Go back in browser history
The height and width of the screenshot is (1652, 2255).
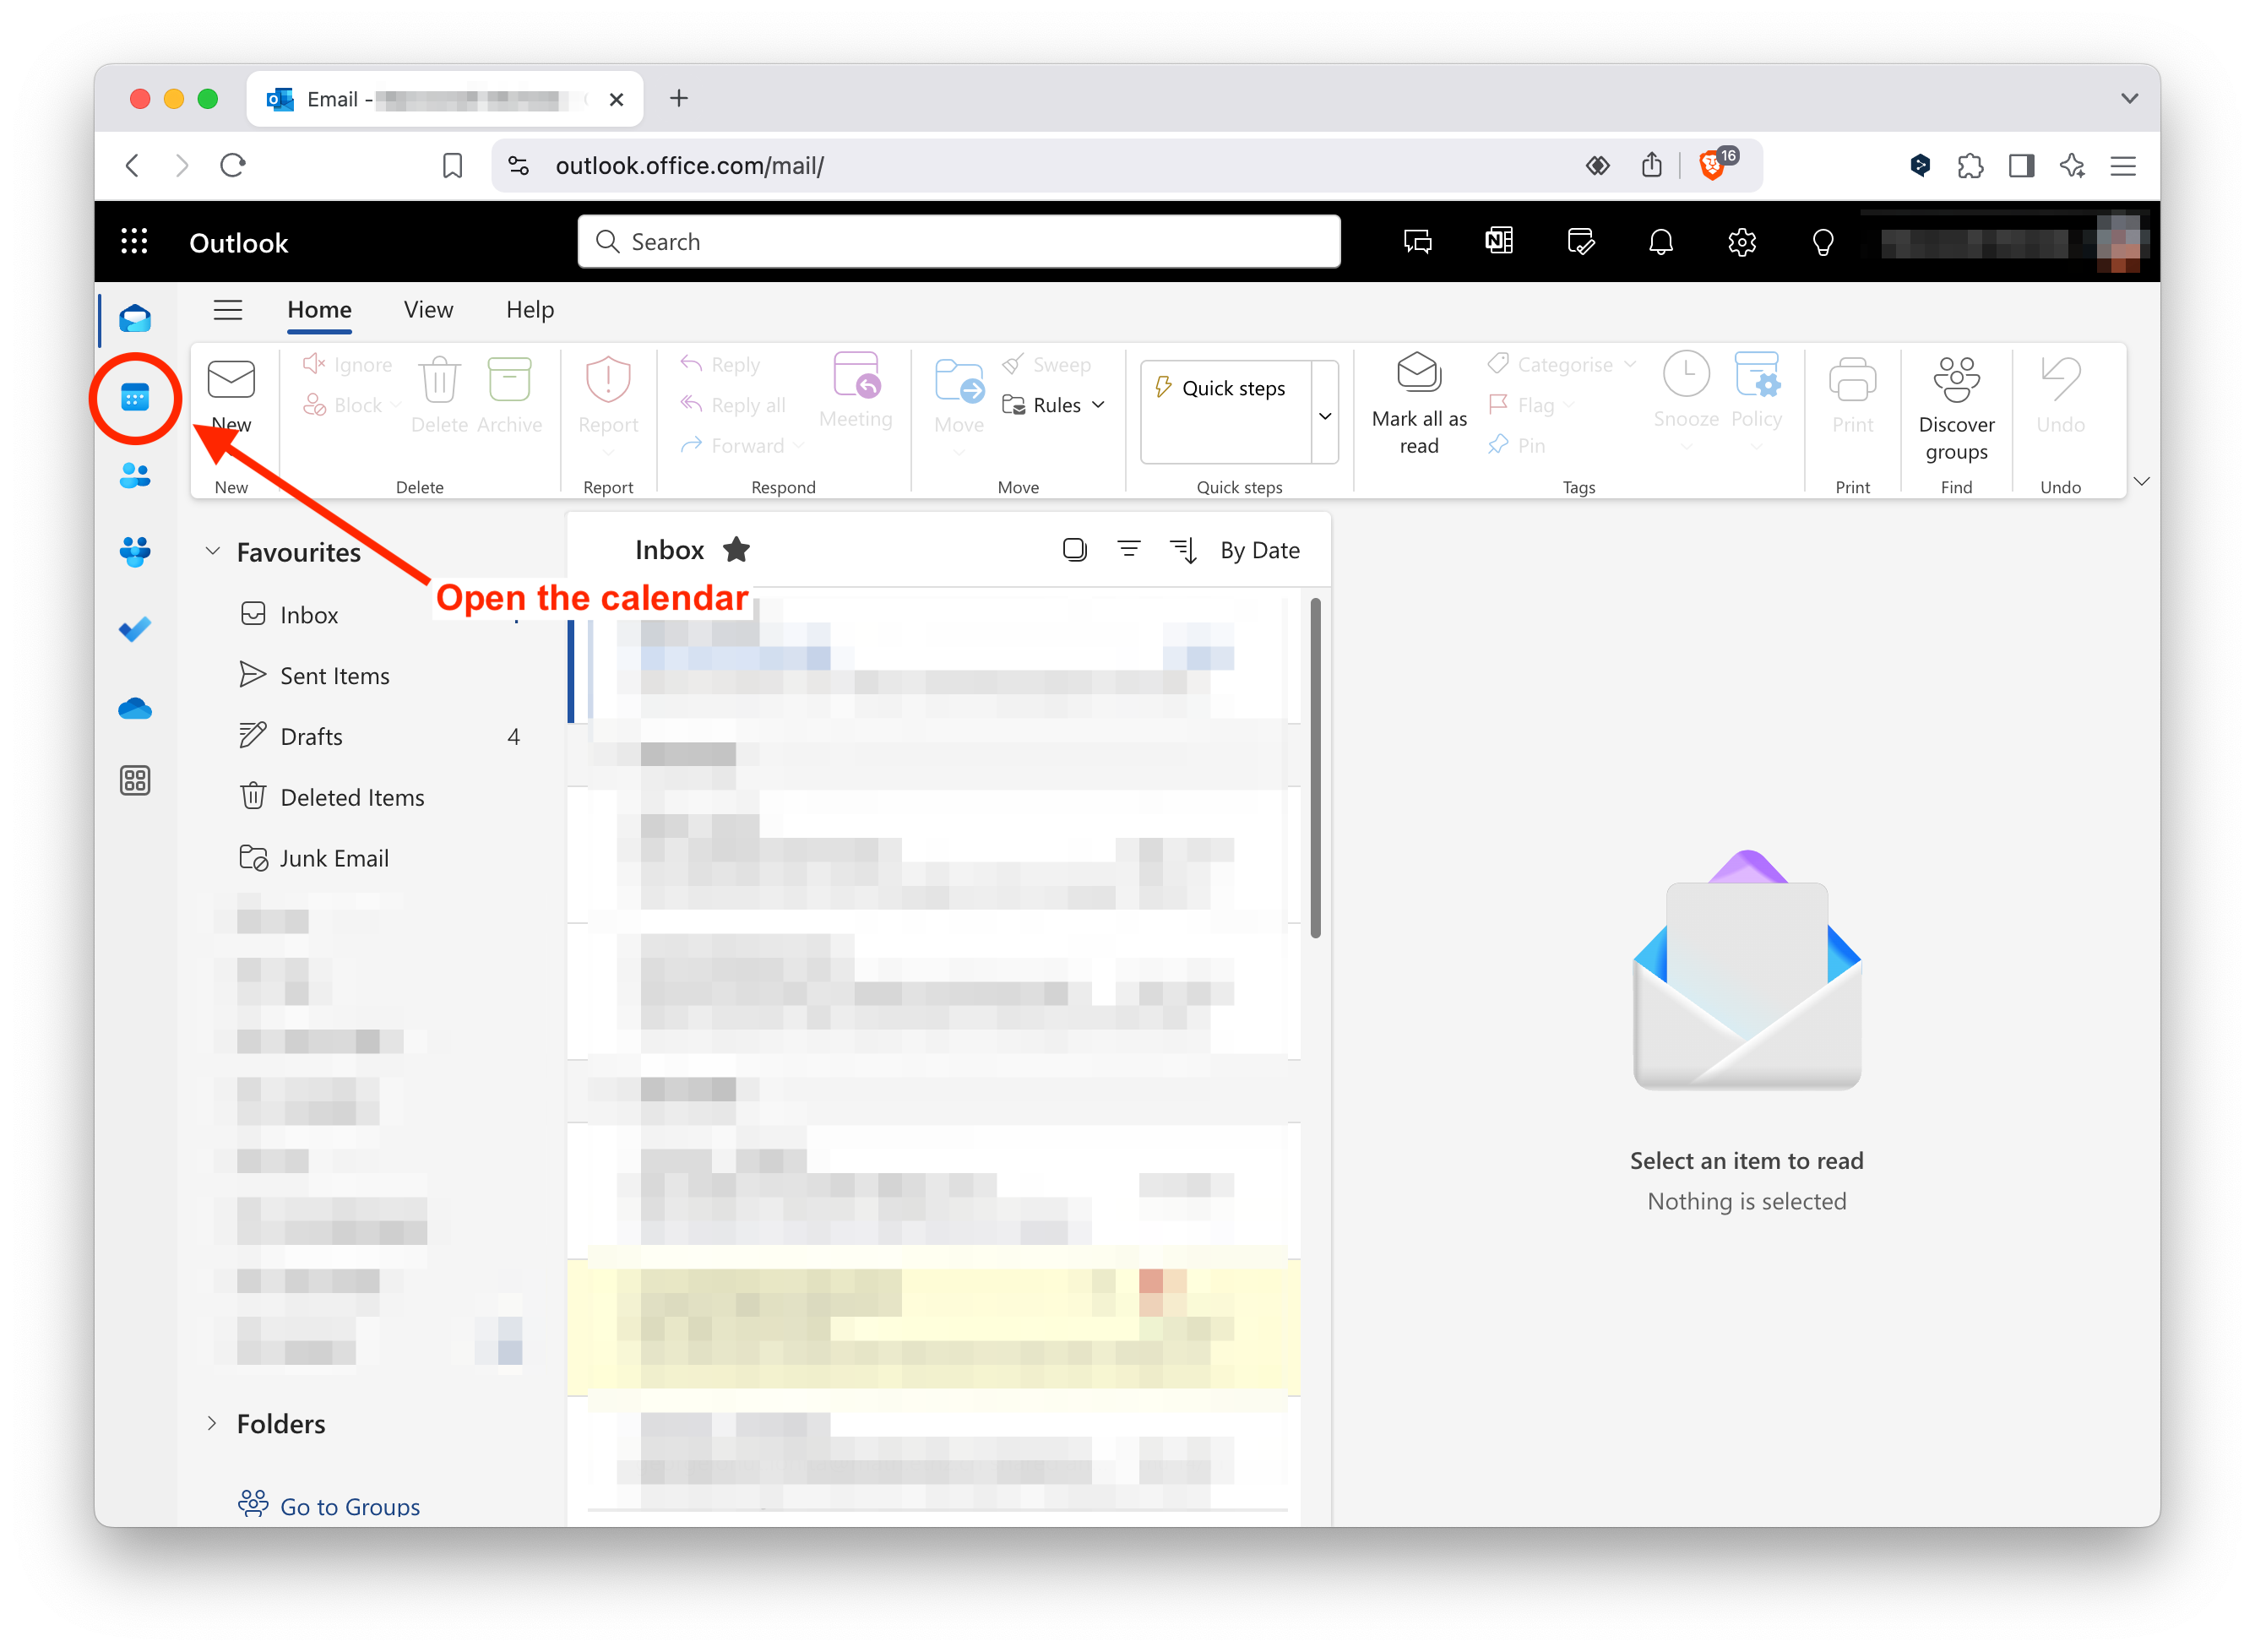132,165
